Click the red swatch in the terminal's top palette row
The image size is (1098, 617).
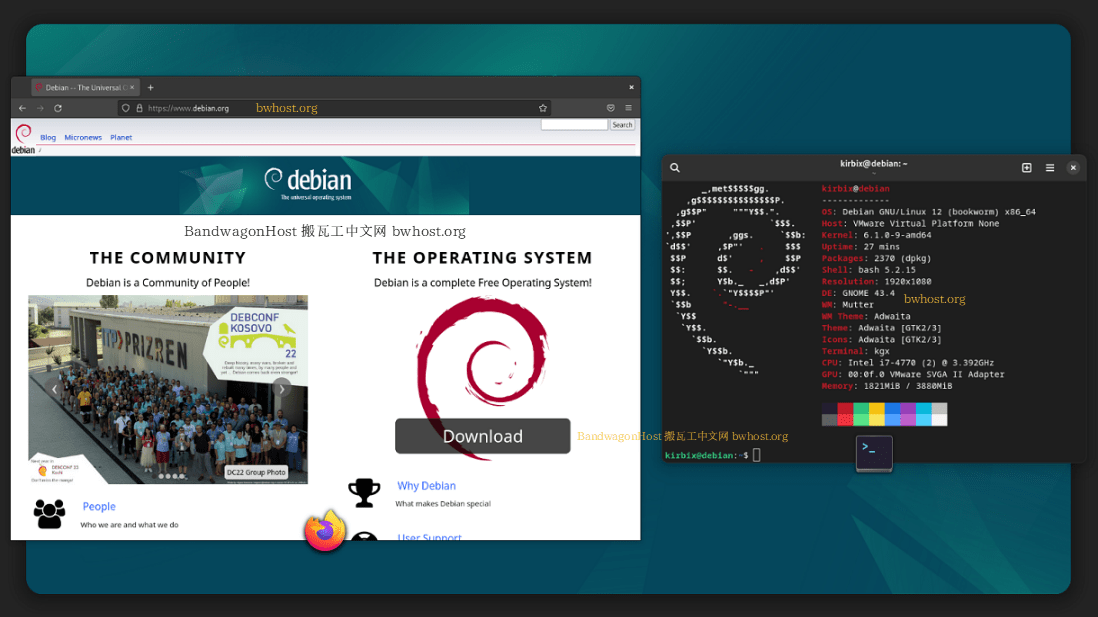click(x=845, y=408)
